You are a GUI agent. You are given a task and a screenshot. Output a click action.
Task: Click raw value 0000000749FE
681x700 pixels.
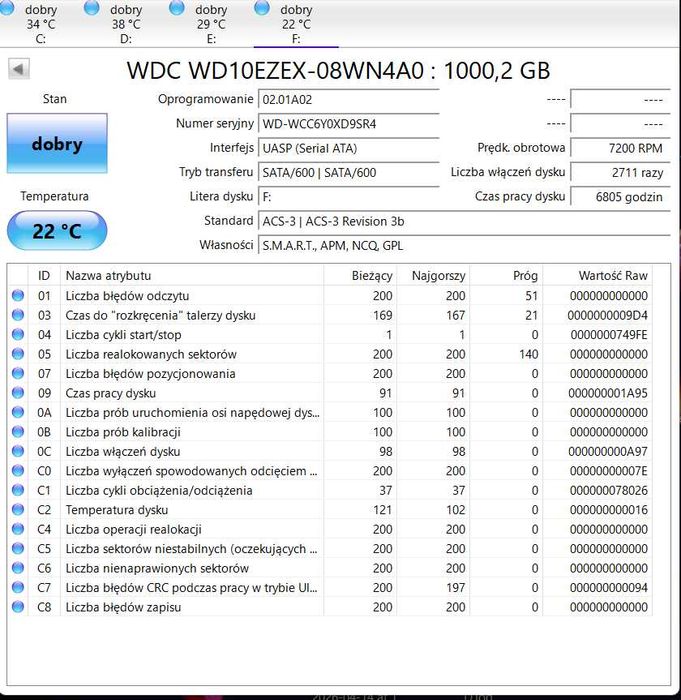click(x=609, y=334)
